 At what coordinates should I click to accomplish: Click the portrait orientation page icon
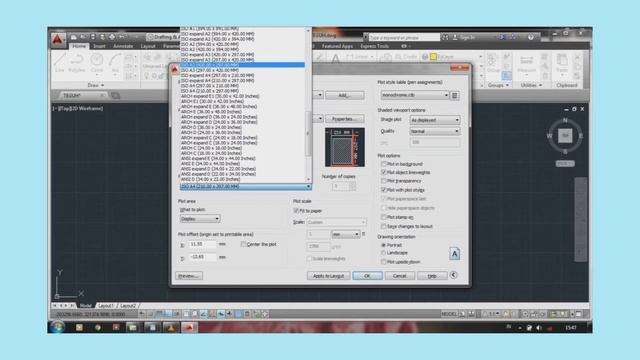point(454,254)
